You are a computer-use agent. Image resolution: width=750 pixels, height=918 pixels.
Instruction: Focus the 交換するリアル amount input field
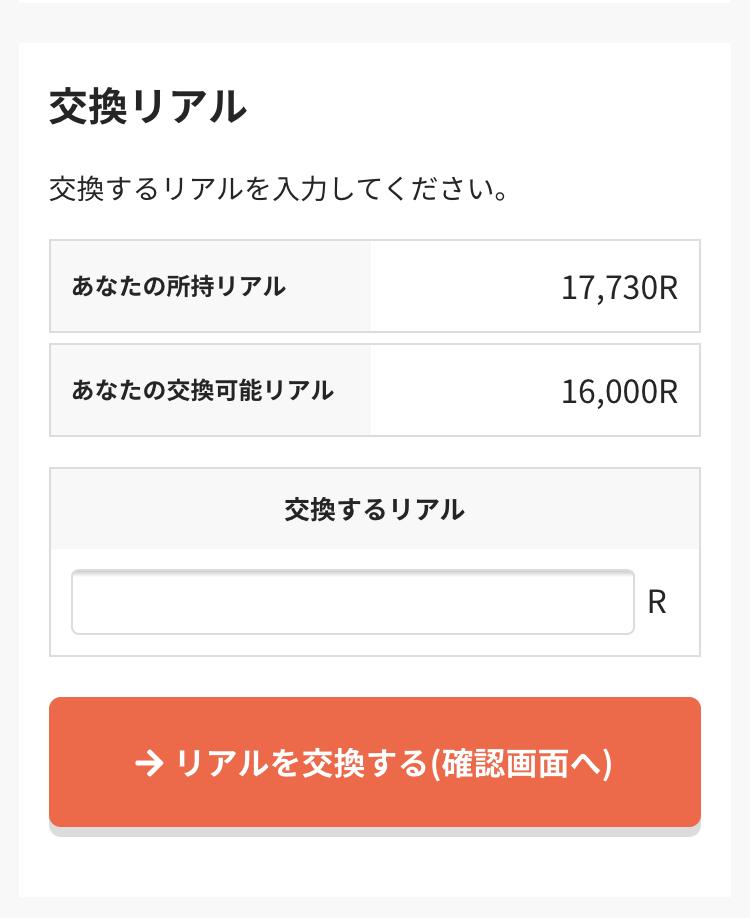(352, 602)
